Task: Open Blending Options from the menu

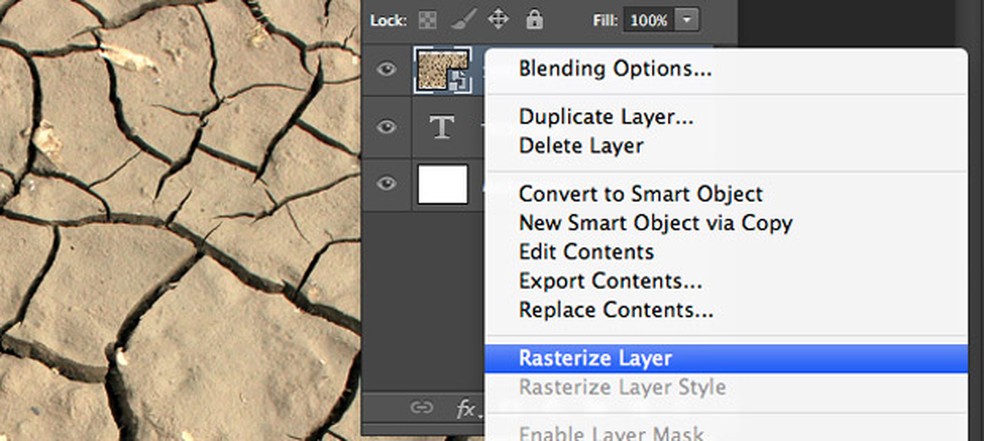Action: click(615, 70)
